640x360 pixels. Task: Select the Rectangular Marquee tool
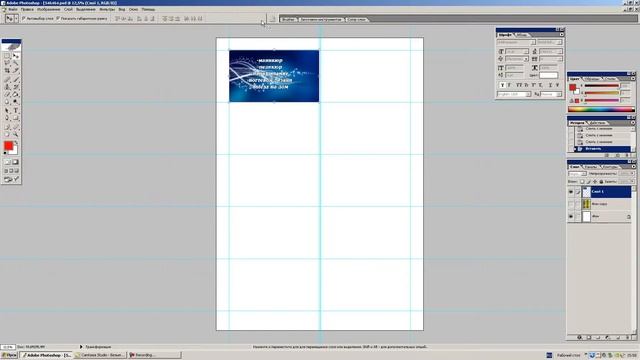(x=7, y=56)
